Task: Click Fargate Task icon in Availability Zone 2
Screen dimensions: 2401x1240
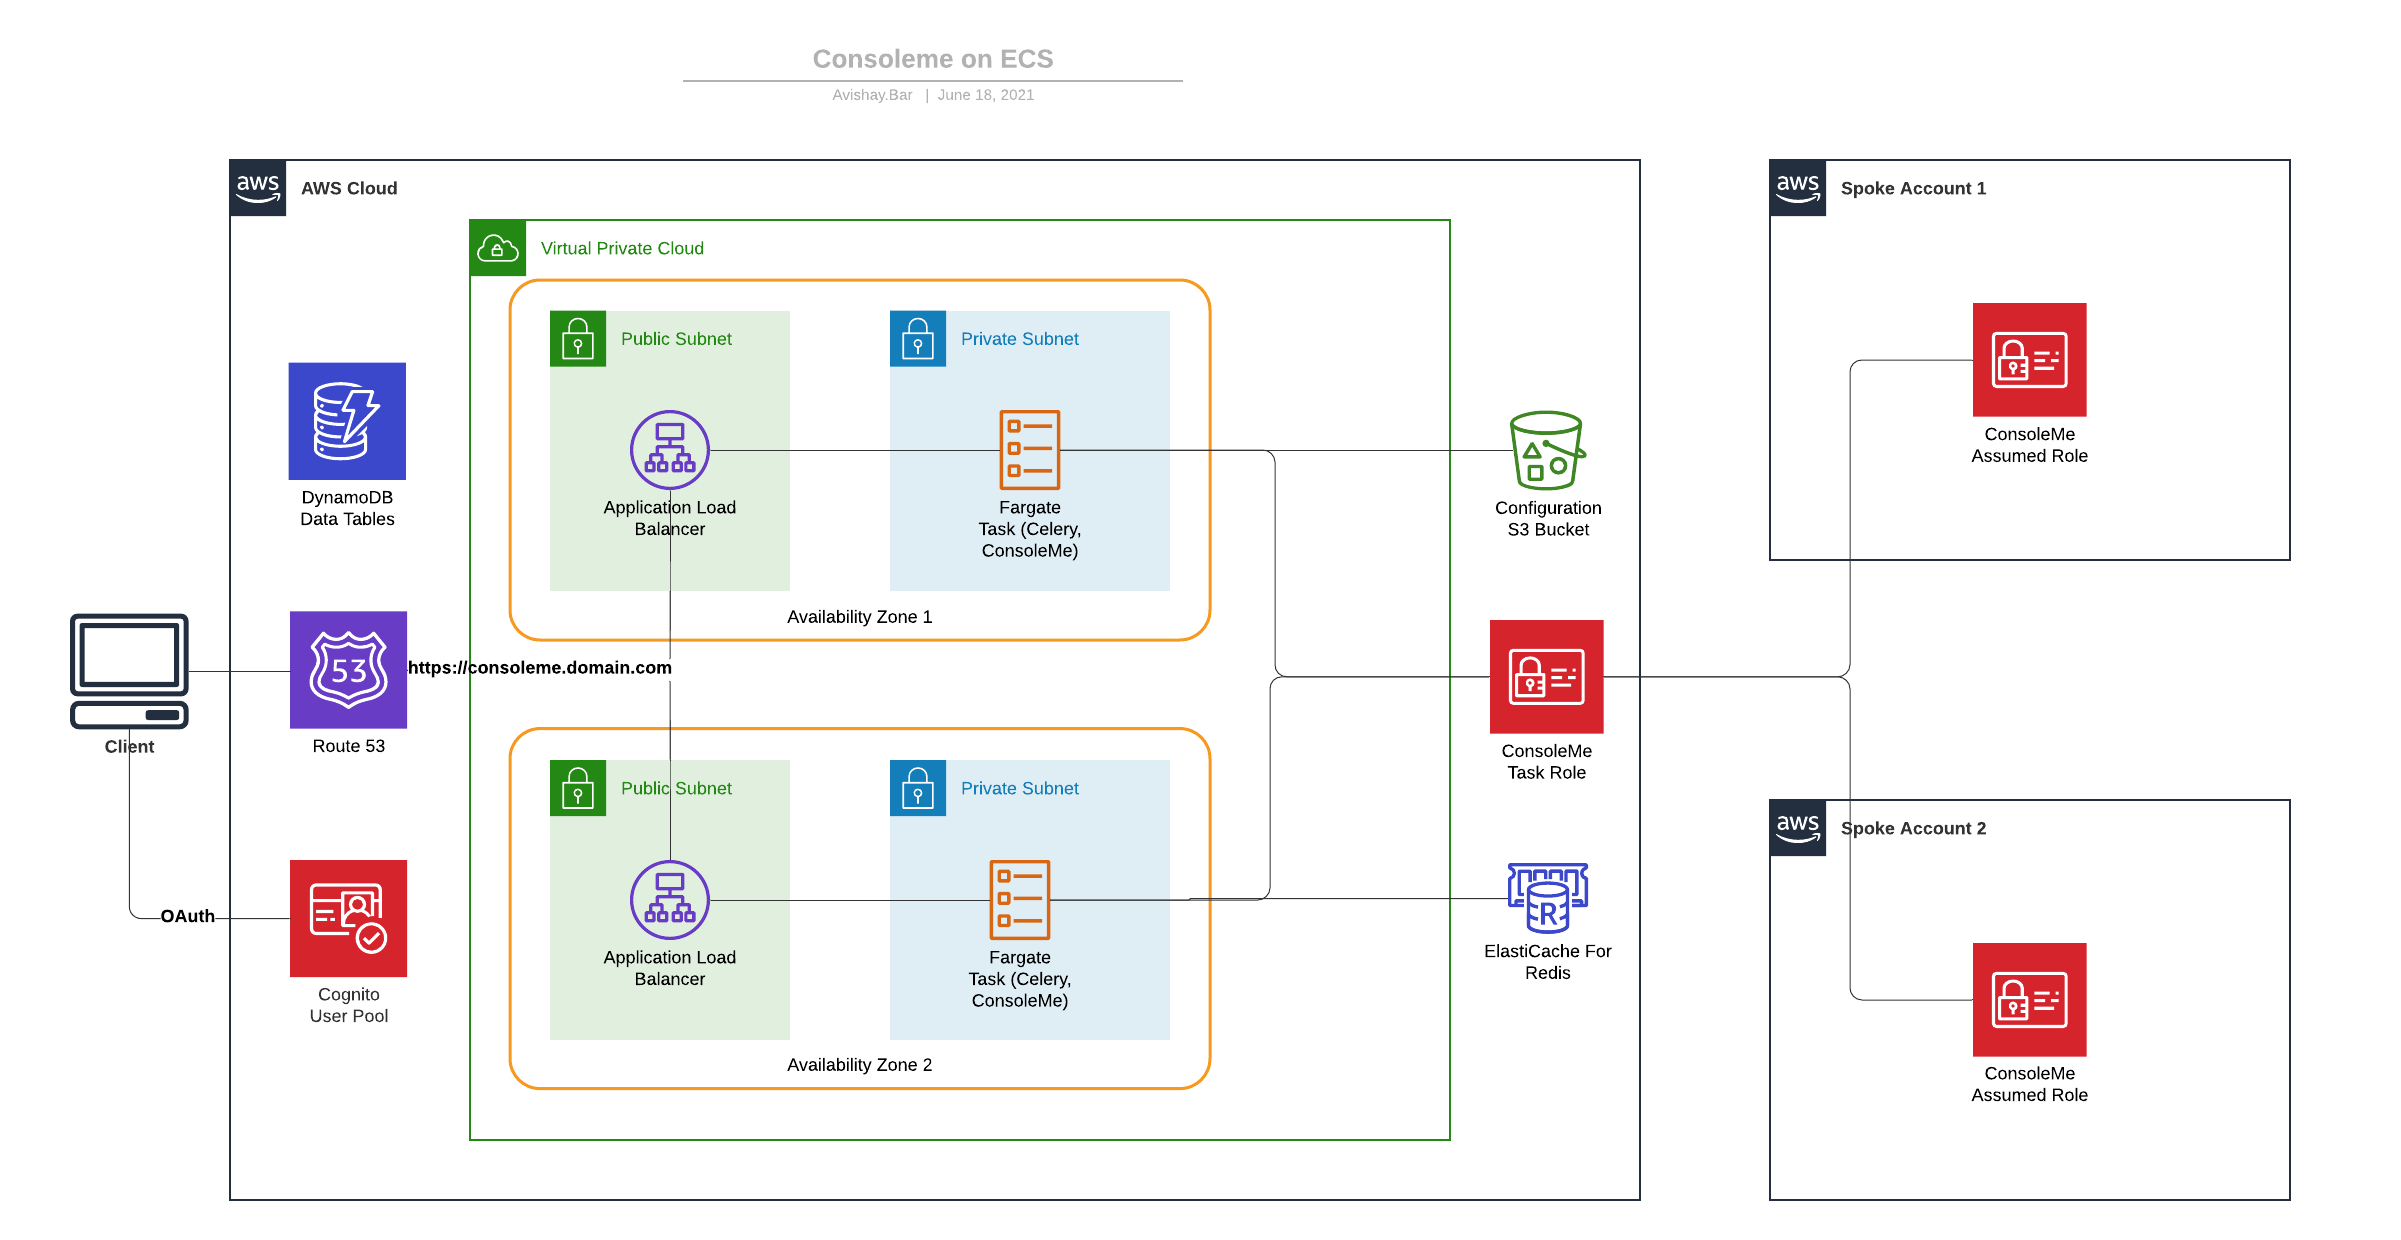Action: click(x=1020, y=900)
